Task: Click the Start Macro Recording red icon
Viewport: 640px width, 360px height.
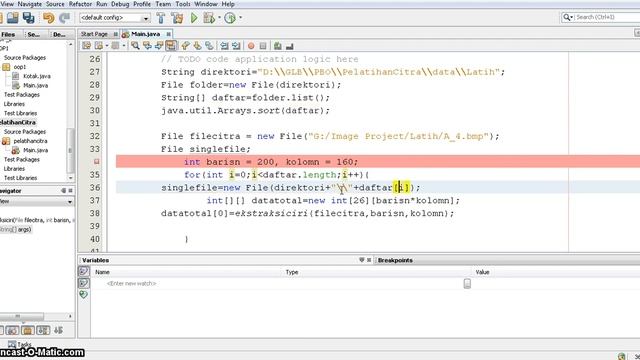Action: coord(251,46)
